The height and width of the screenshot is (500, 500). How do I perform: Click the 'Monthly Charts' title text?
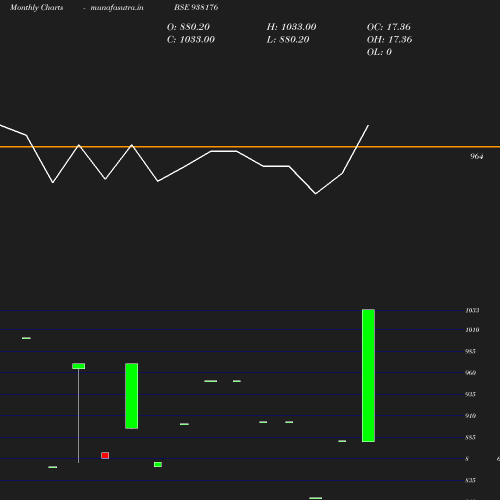coord(37,8)
